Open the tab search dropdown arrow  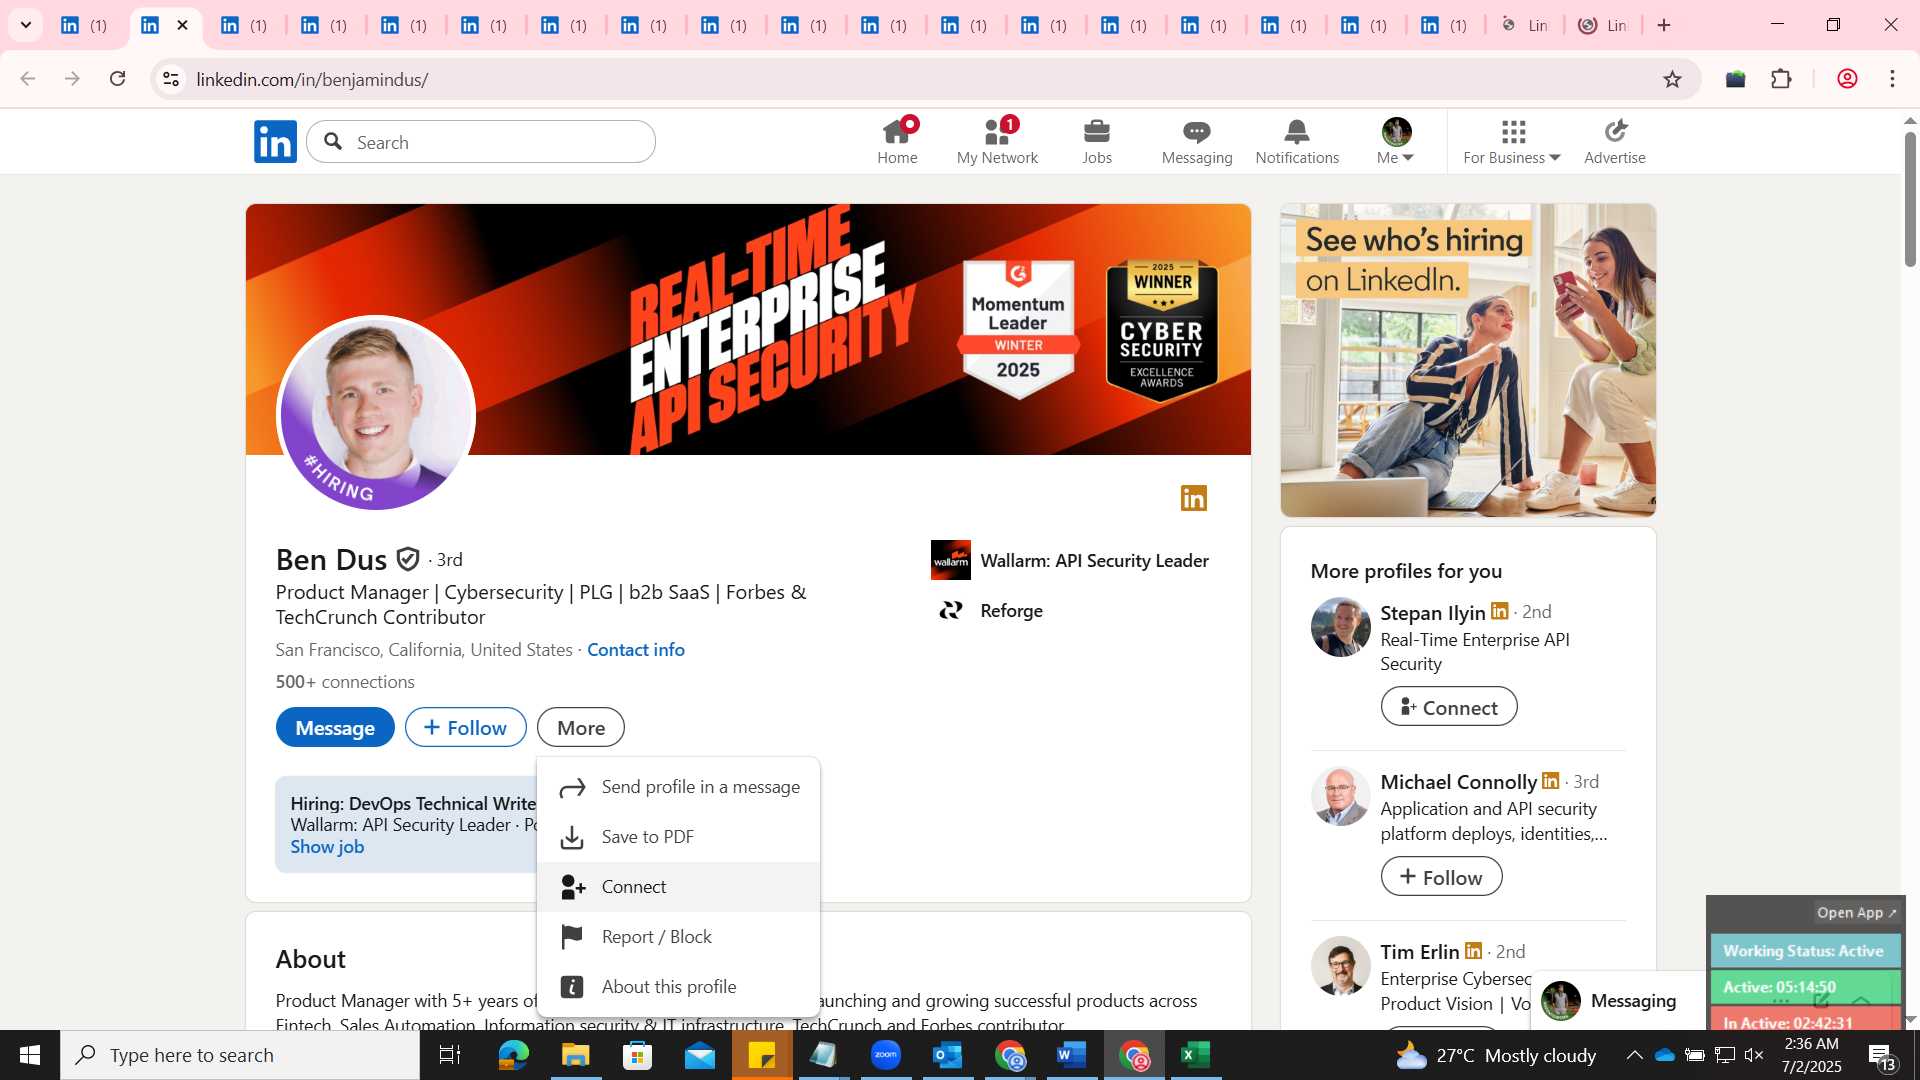(26, 25)
